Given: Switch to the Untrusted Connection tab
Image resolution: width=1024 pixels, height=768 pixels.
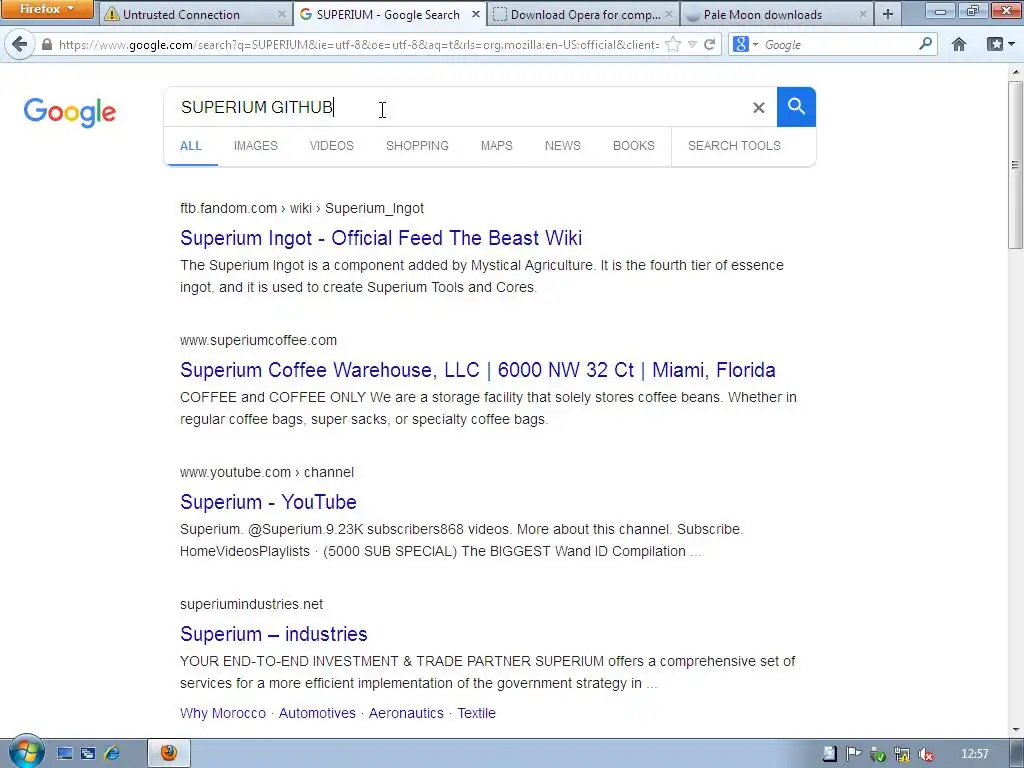Looking at the screenshot, I should coord(195,14).
